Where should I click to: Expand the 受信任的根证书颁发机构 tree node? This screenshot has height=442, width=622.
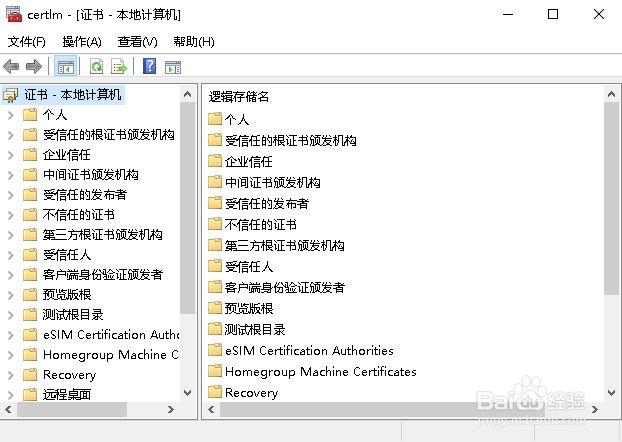(x=11, y=135)
